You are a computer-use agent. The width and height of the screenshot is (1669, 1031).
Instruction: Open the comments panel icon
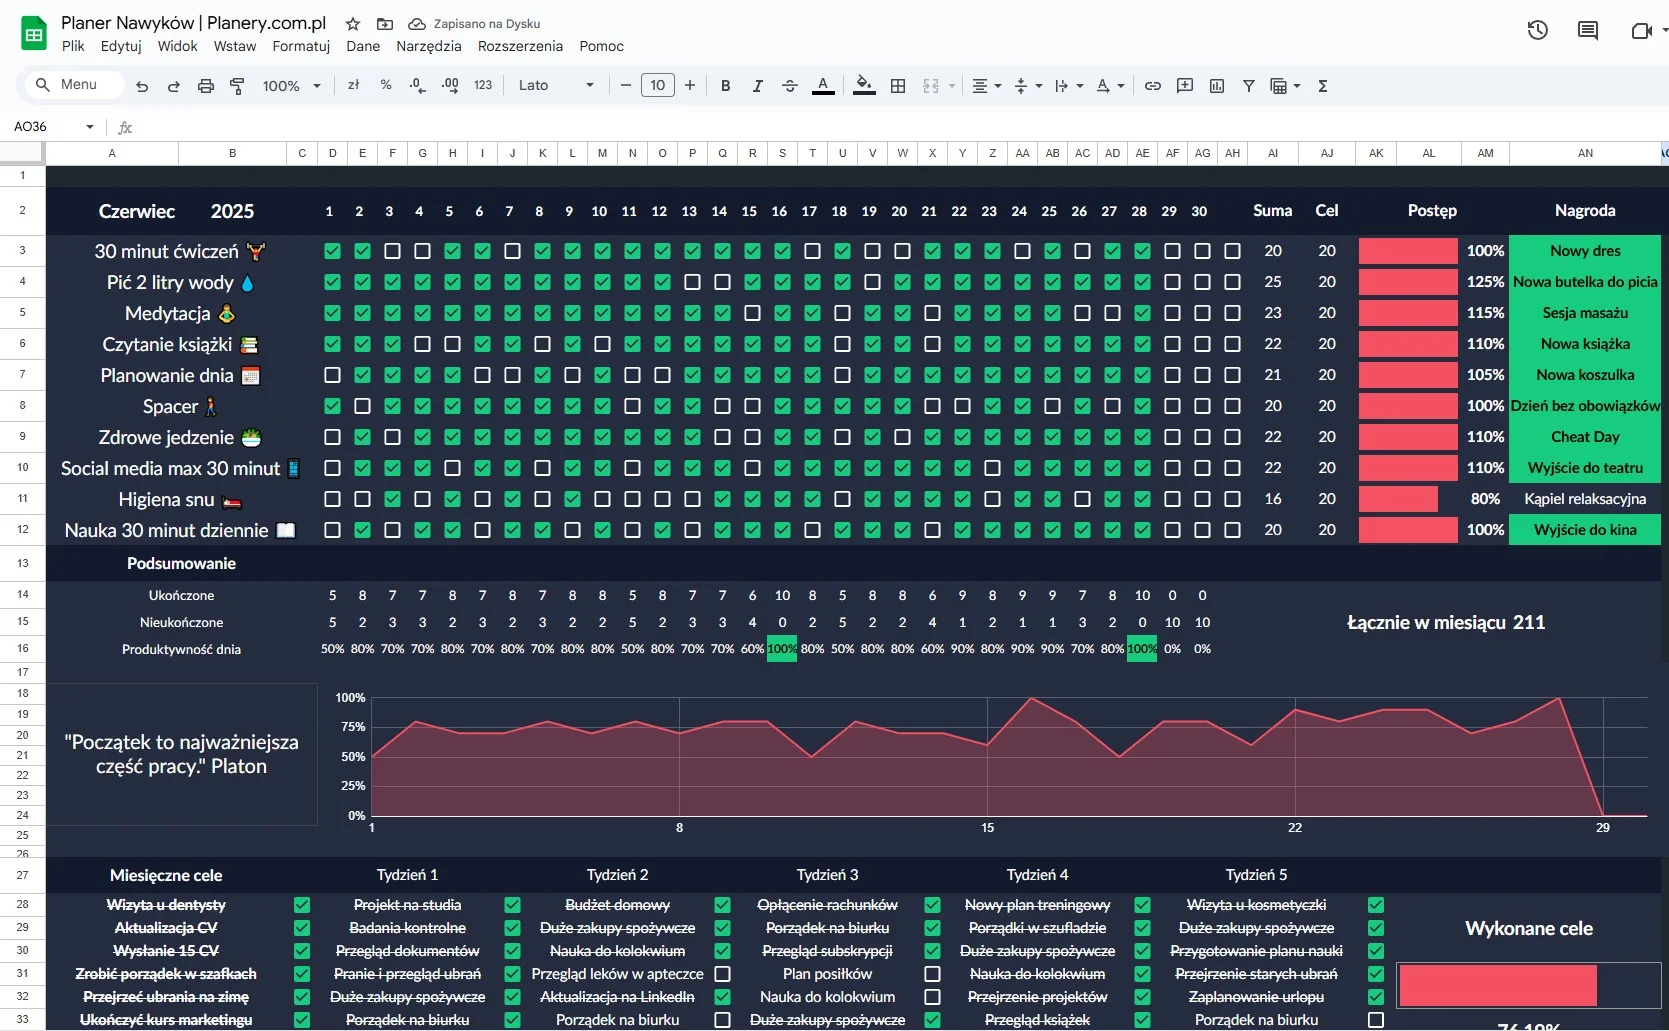pyautogui.click(x=1588, y=30)
